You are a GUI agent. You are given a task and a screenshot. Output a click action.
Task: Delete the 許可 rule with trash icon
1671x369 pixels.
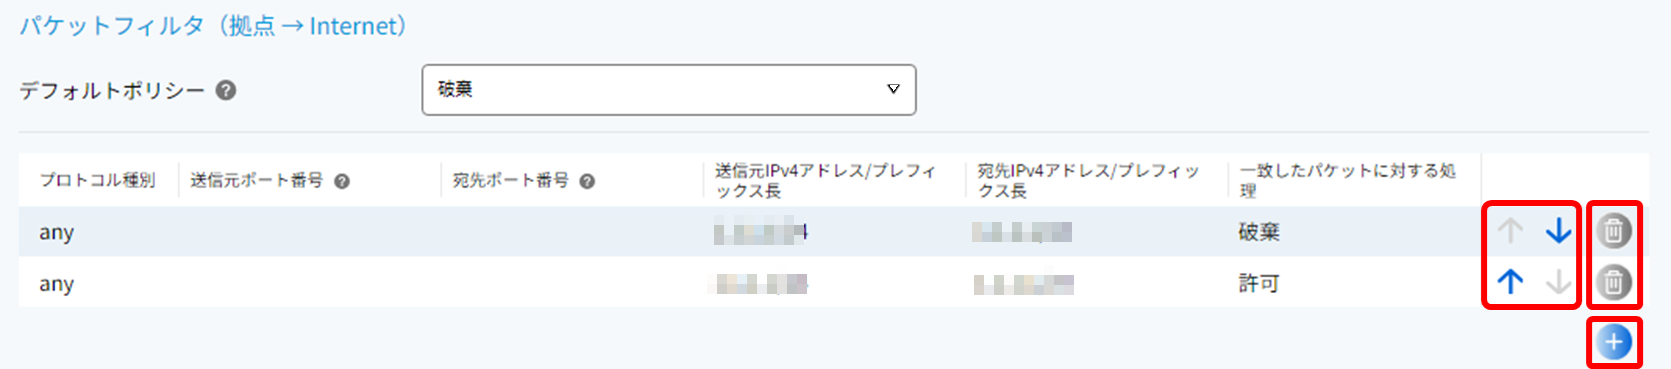[1613, 283]
